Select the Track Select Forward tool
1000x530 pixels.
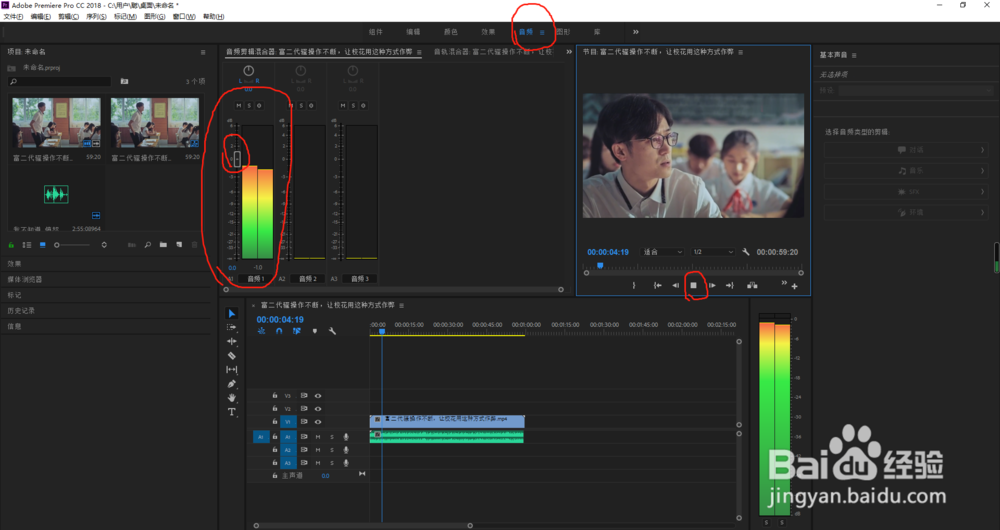(x=232, y=327)
